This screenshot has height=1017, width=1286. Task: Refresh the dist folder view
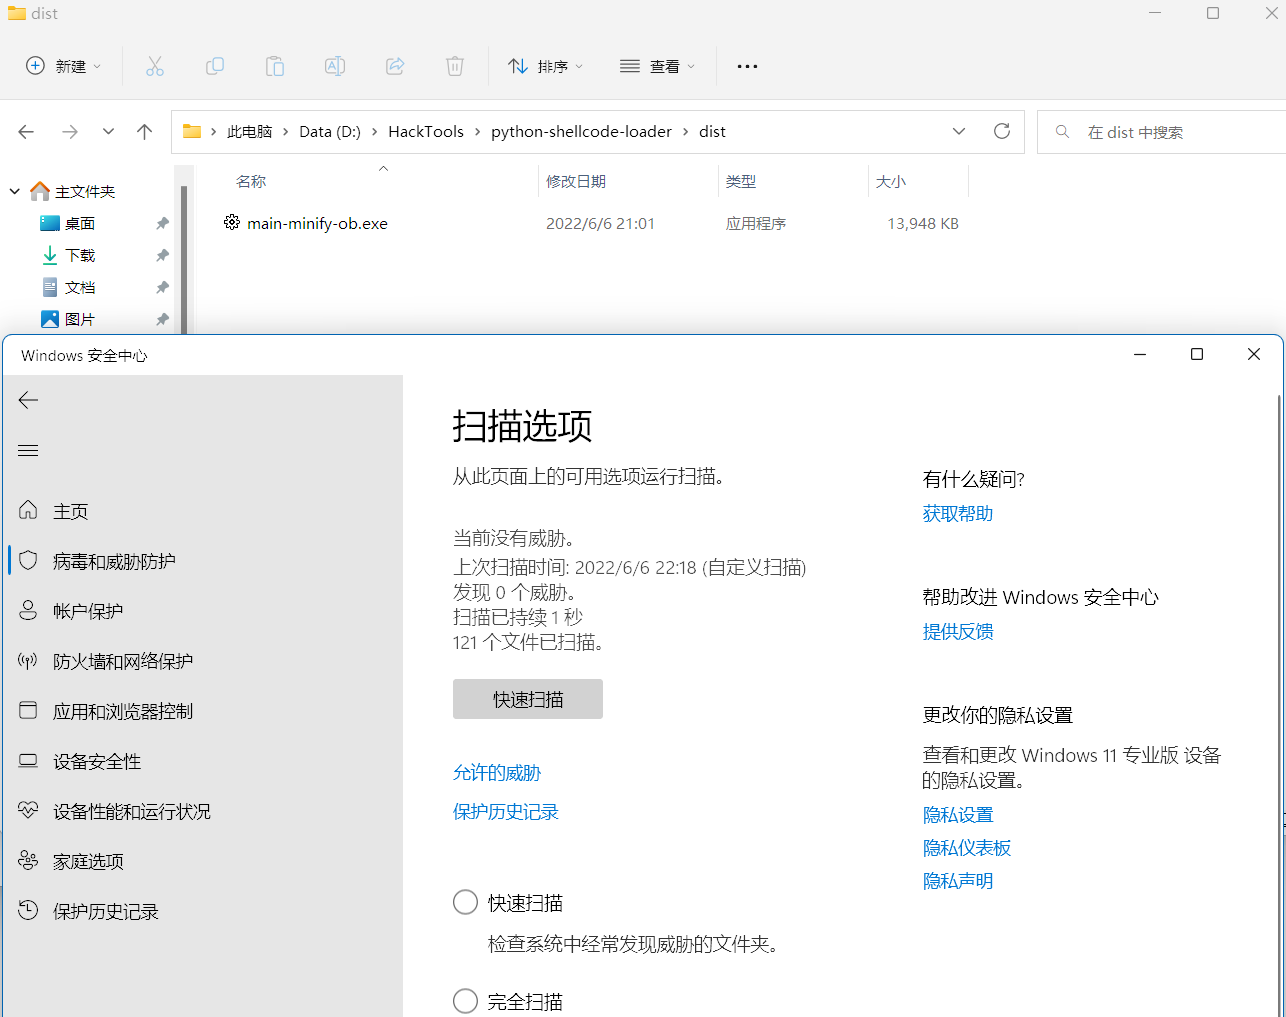tap(1001, 131)
